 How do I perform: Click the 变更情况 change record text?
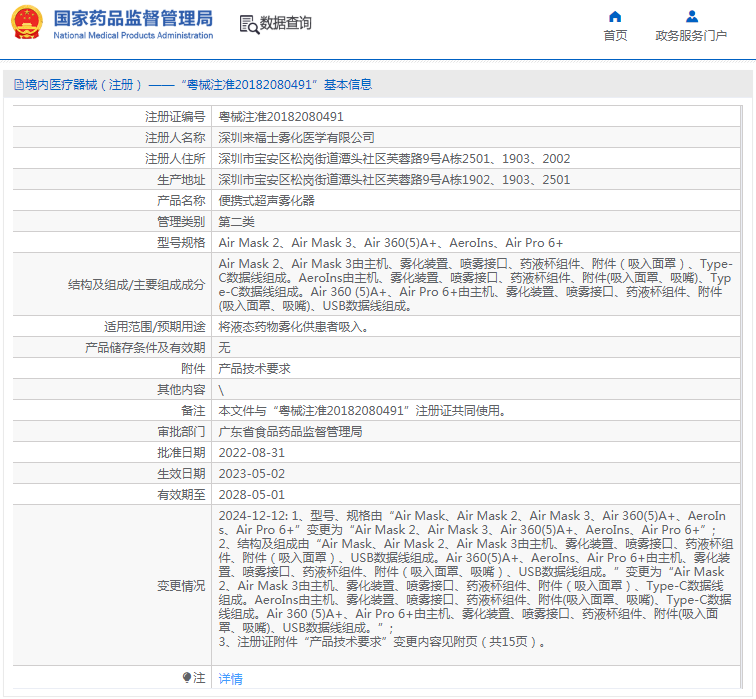tap(475, 579)
